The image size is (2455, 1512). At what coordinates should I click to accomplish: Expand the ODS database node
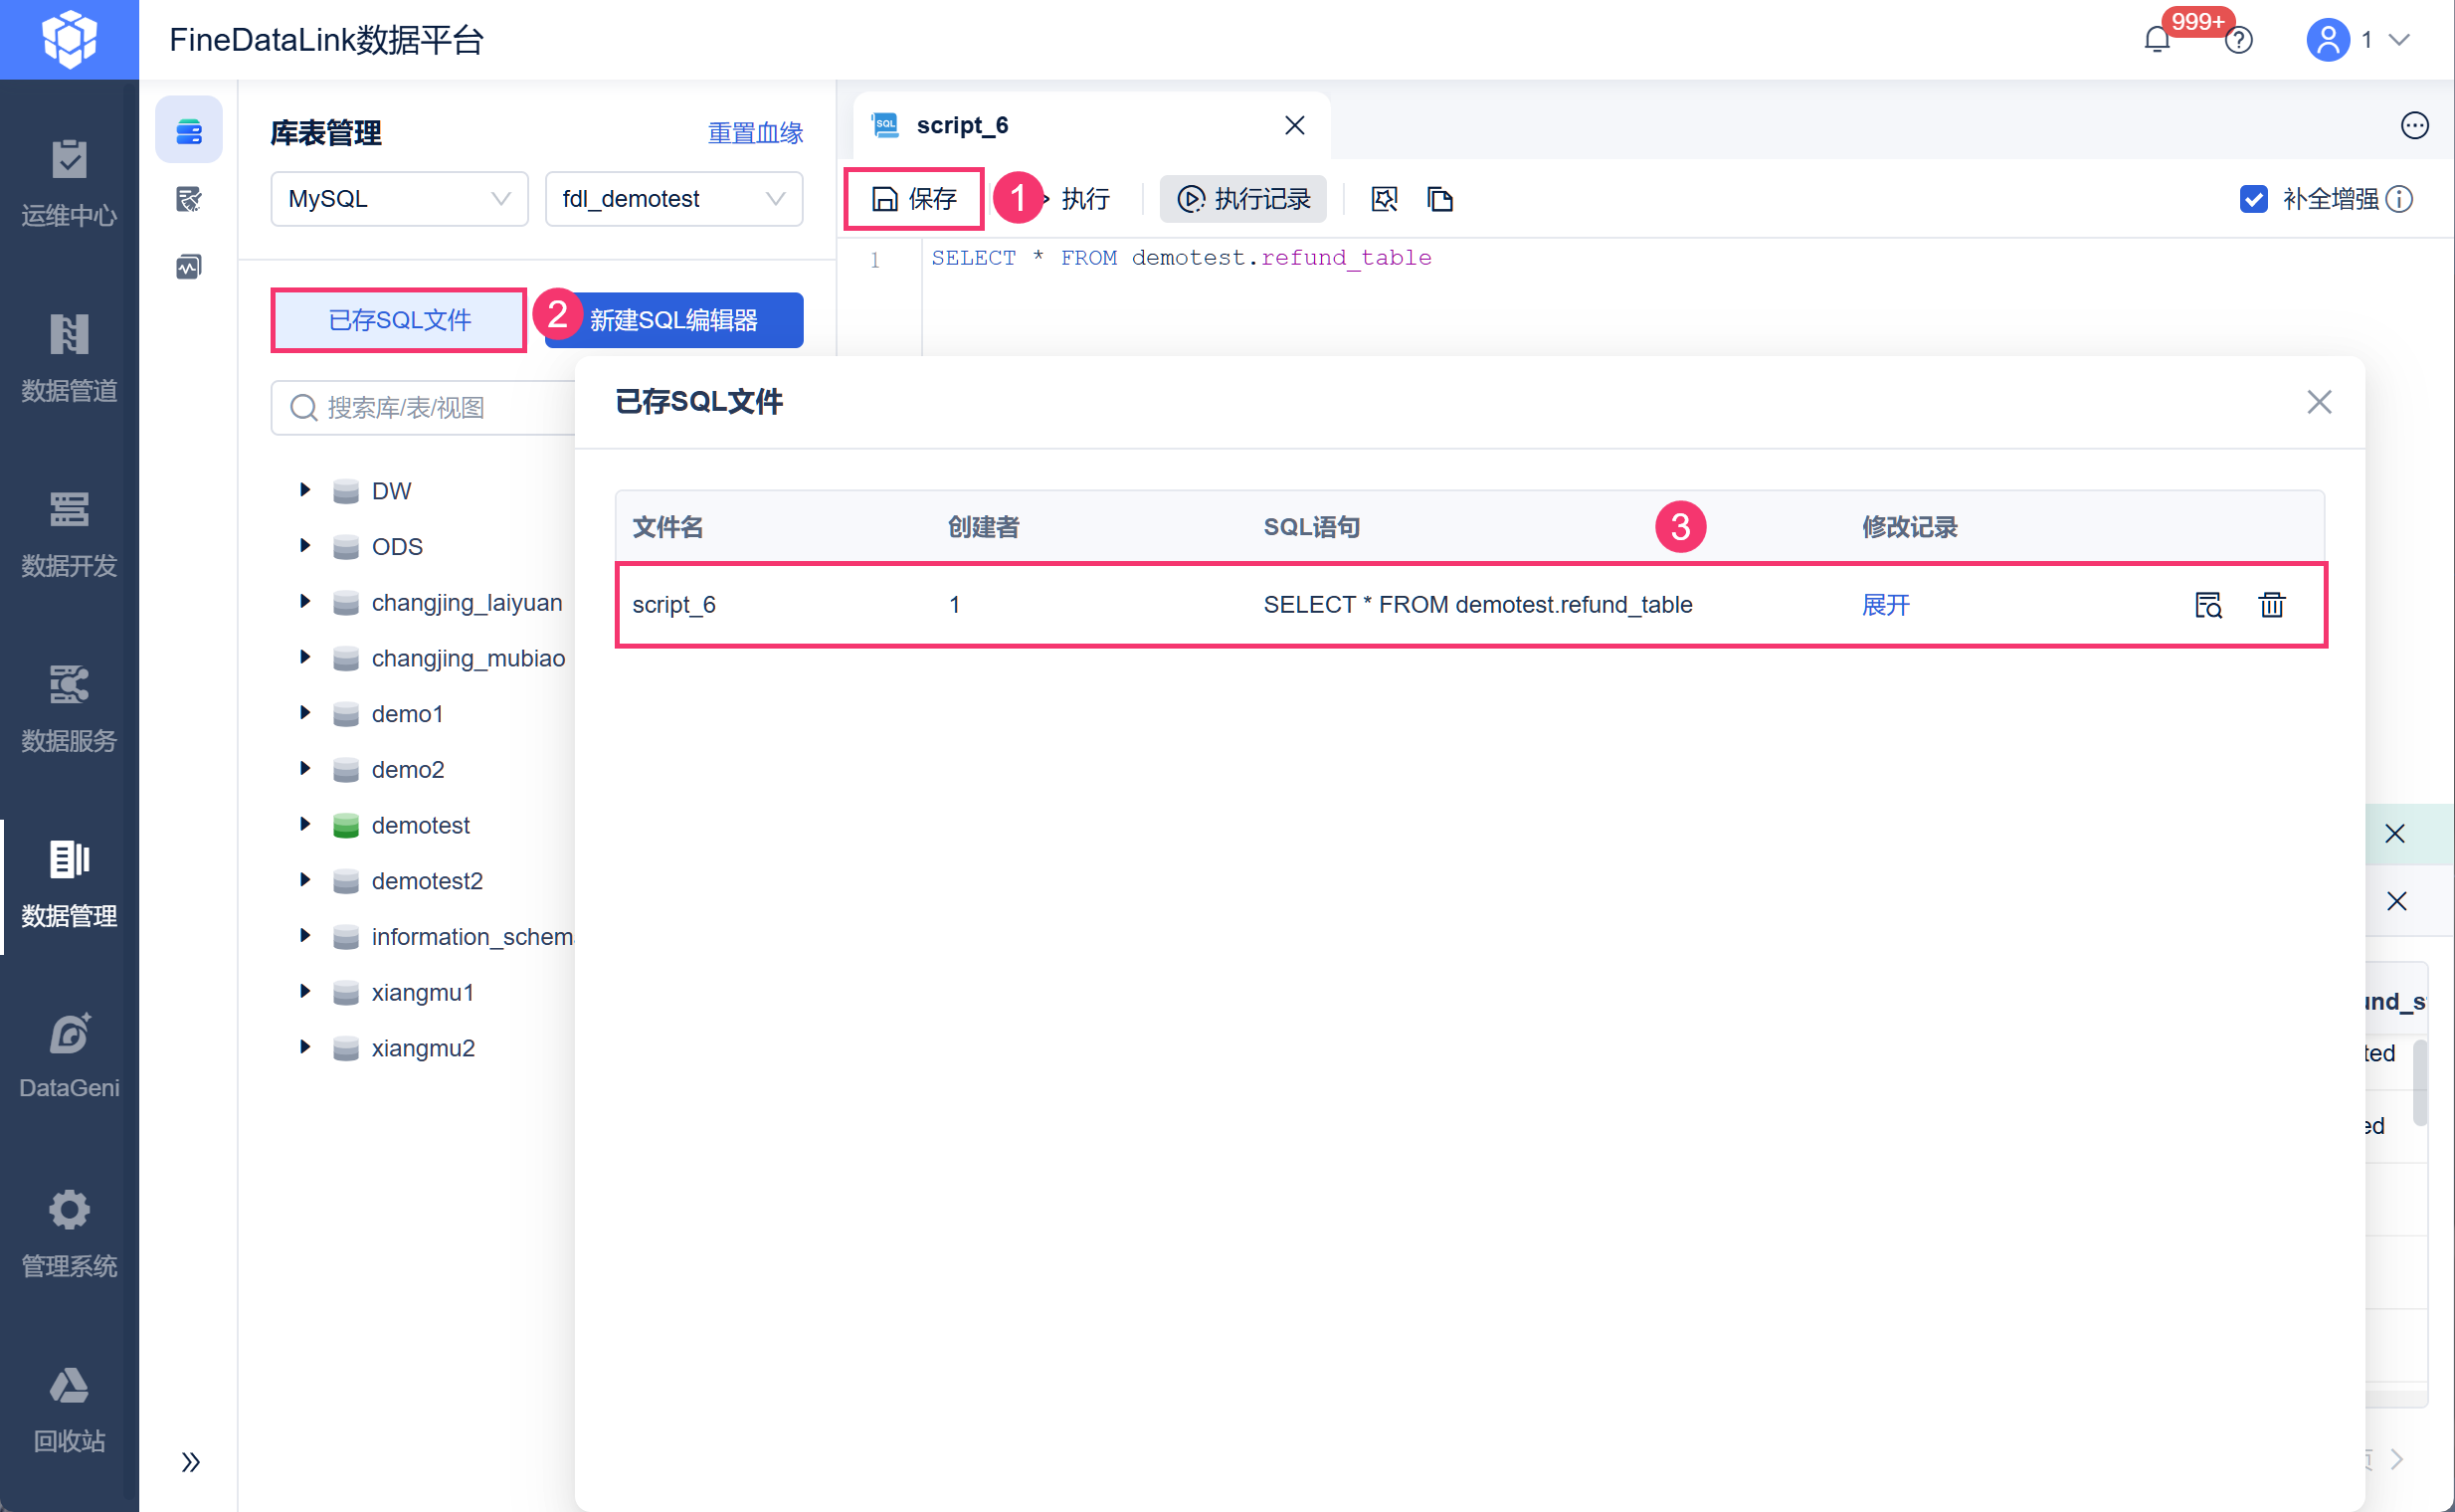coord(305,546)
